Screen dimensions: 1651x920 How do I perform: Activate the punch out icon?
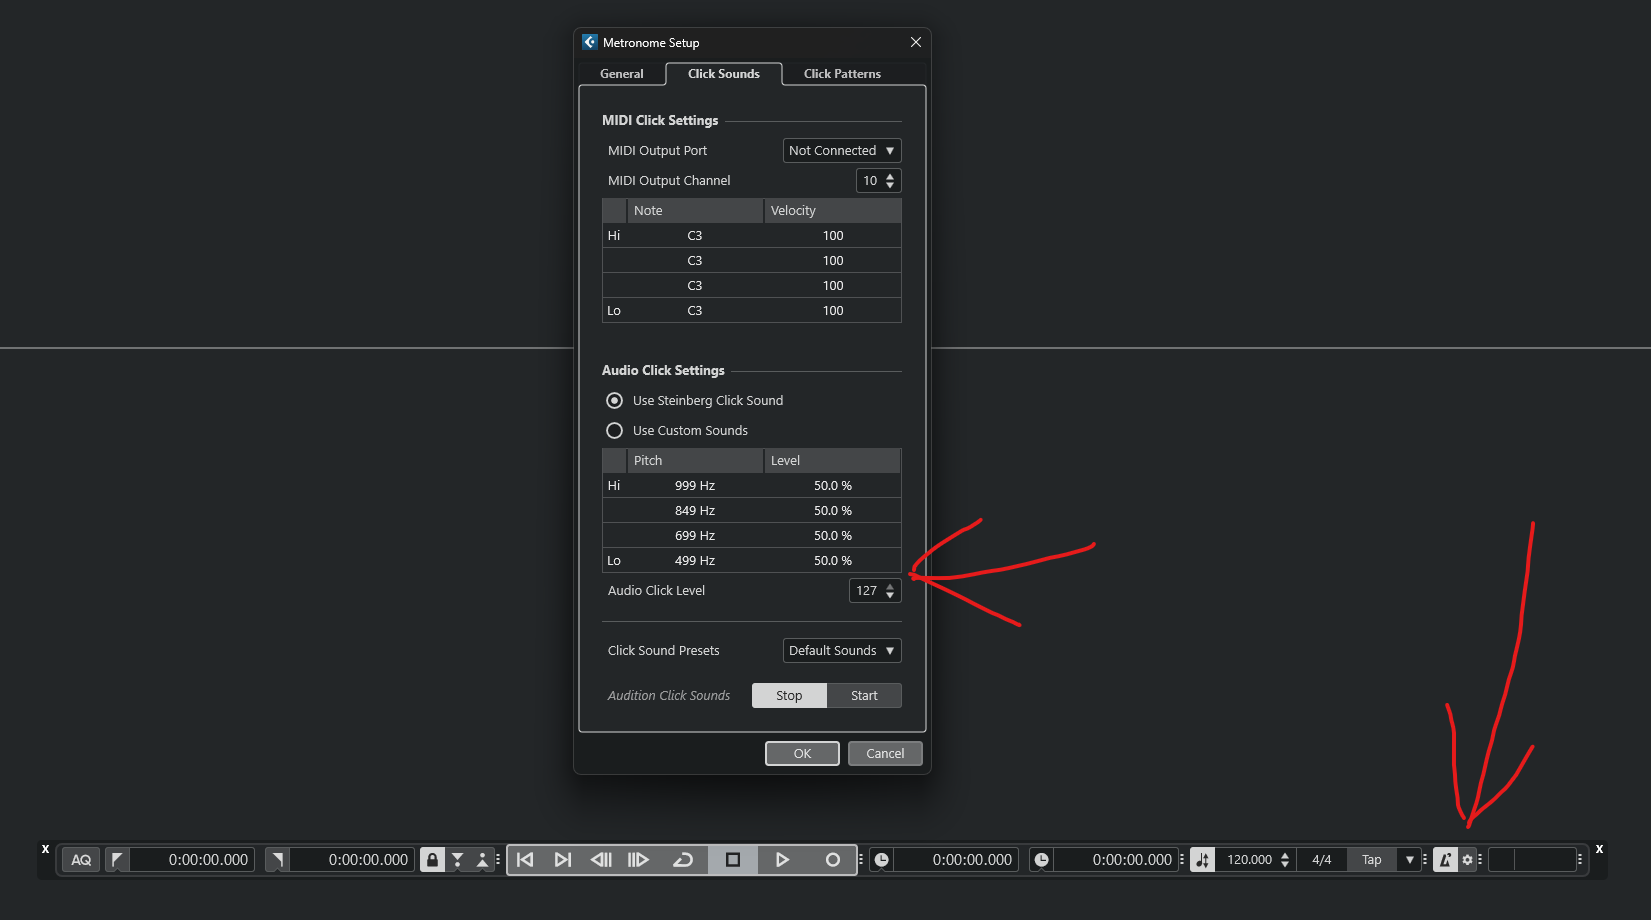(482, 860)
